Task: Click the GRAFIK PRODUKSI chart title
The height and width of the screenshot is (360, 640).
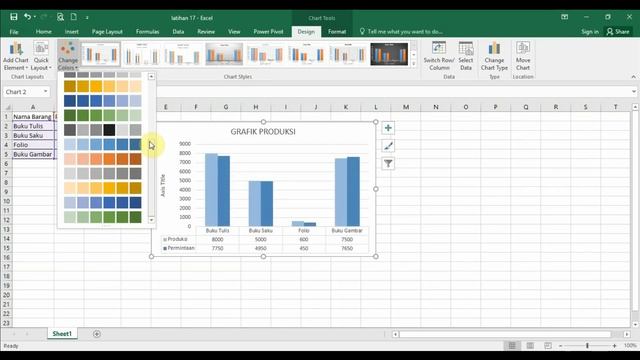Action: pyautogui.click(x=263, y=131)
